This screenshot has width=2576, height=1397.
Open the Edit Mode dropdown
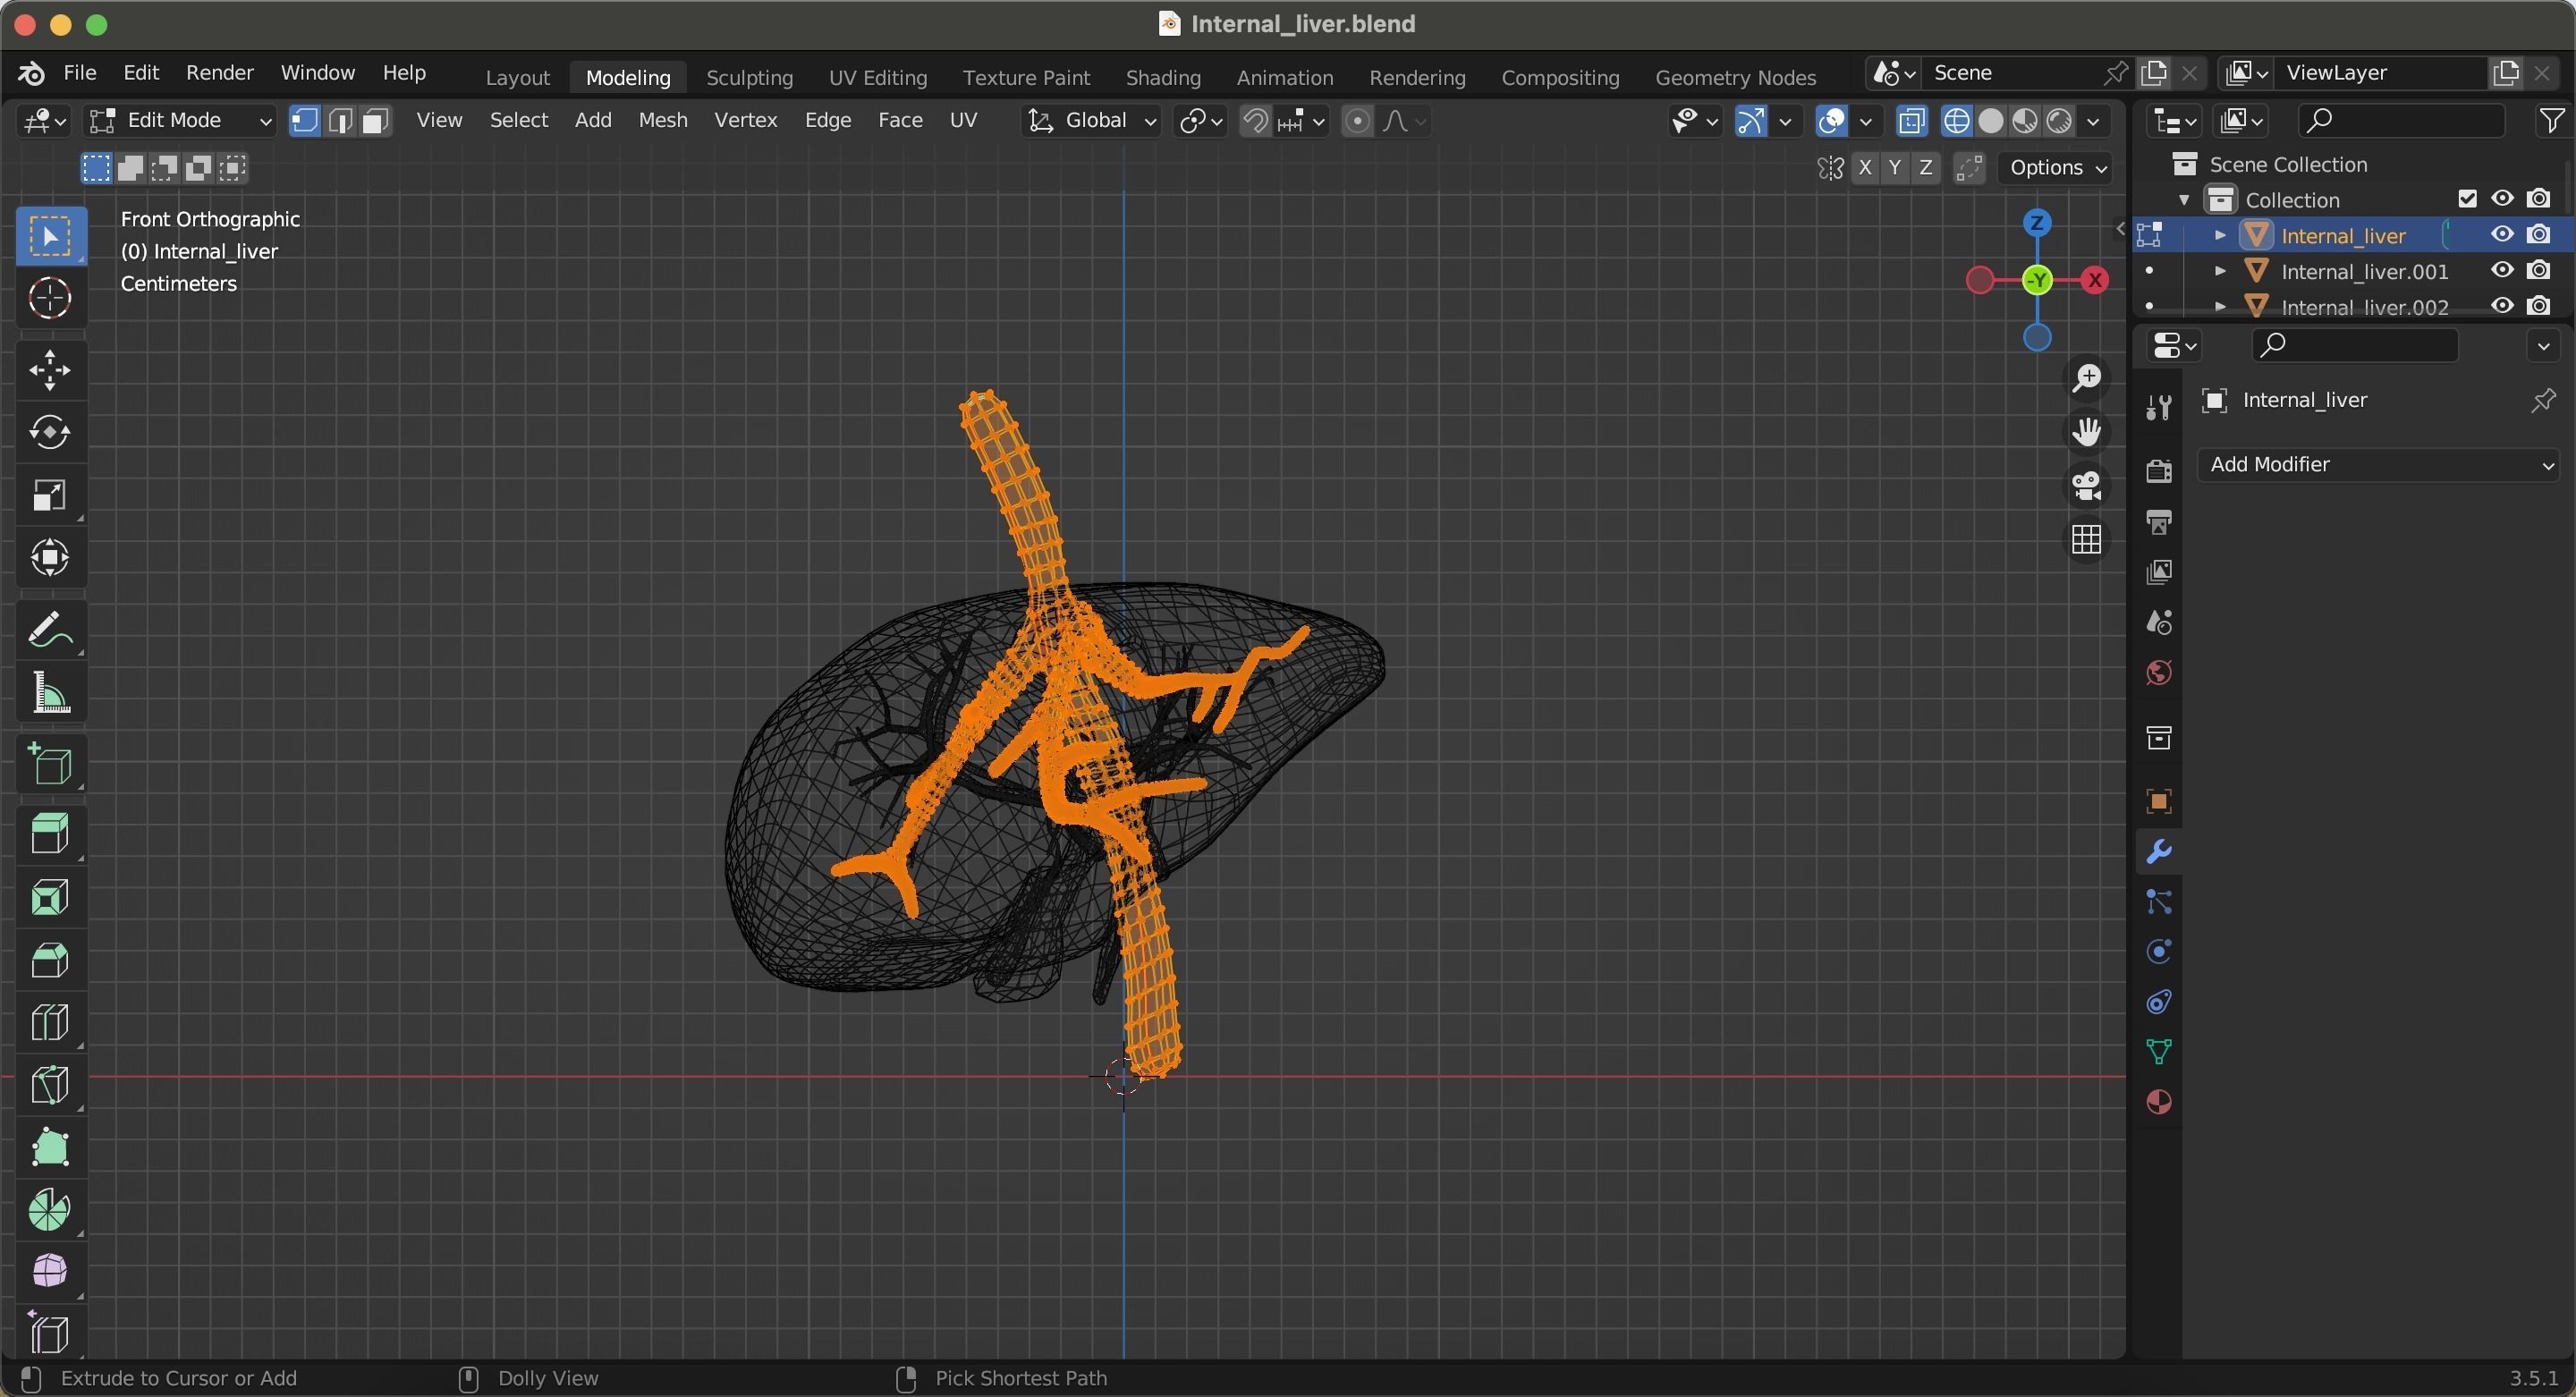tap(180, 121)
